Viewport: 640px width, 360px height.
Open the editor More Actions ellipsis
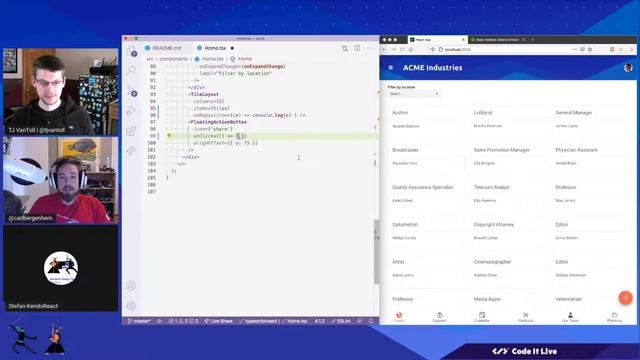point(369,48)
